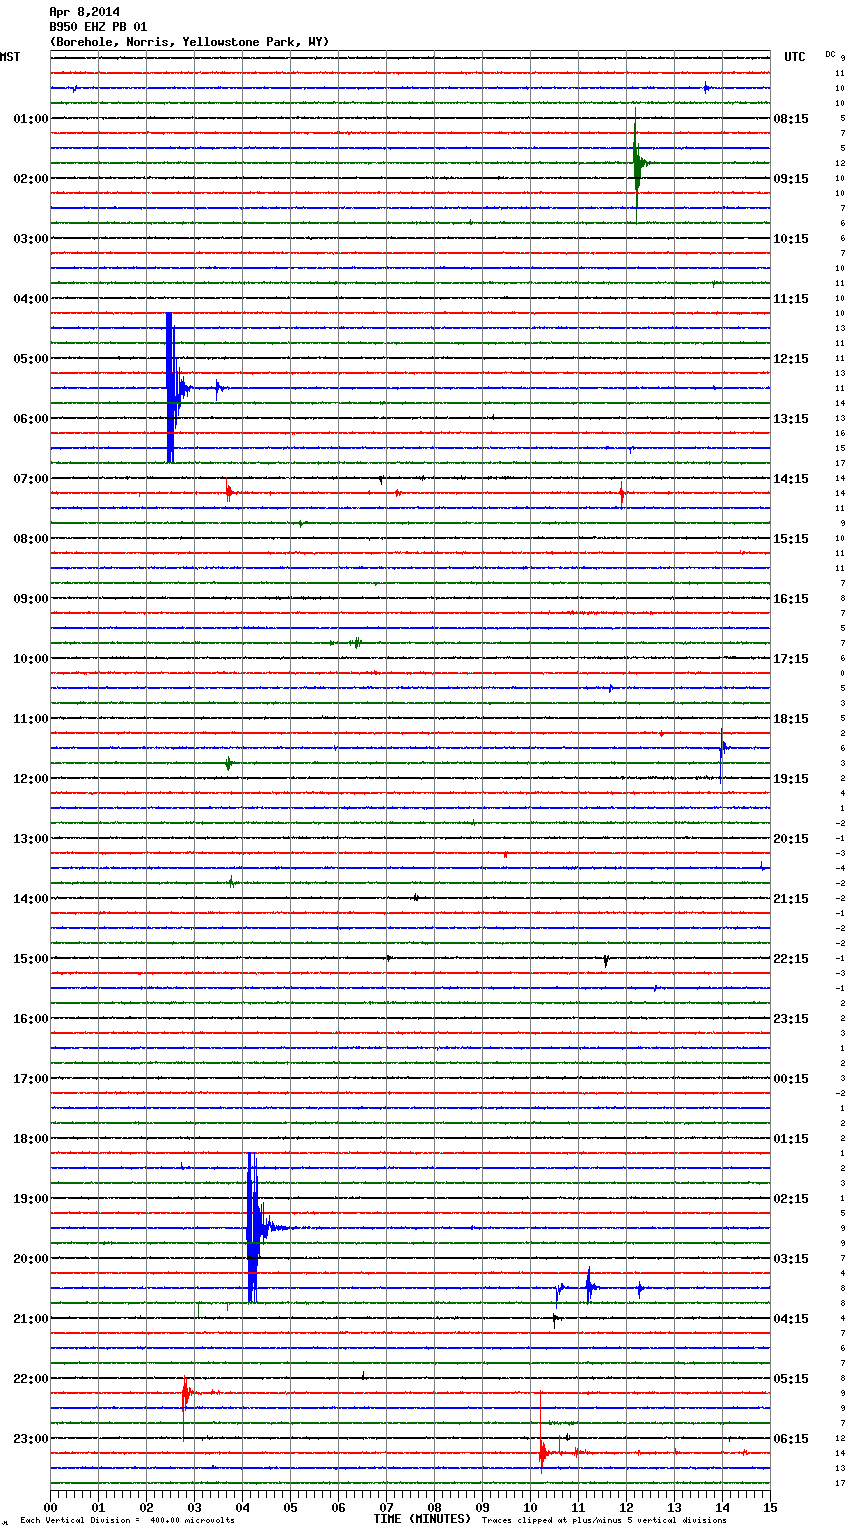
Task: Click the 21:15 UTC time label
Action: coord(791,899)
